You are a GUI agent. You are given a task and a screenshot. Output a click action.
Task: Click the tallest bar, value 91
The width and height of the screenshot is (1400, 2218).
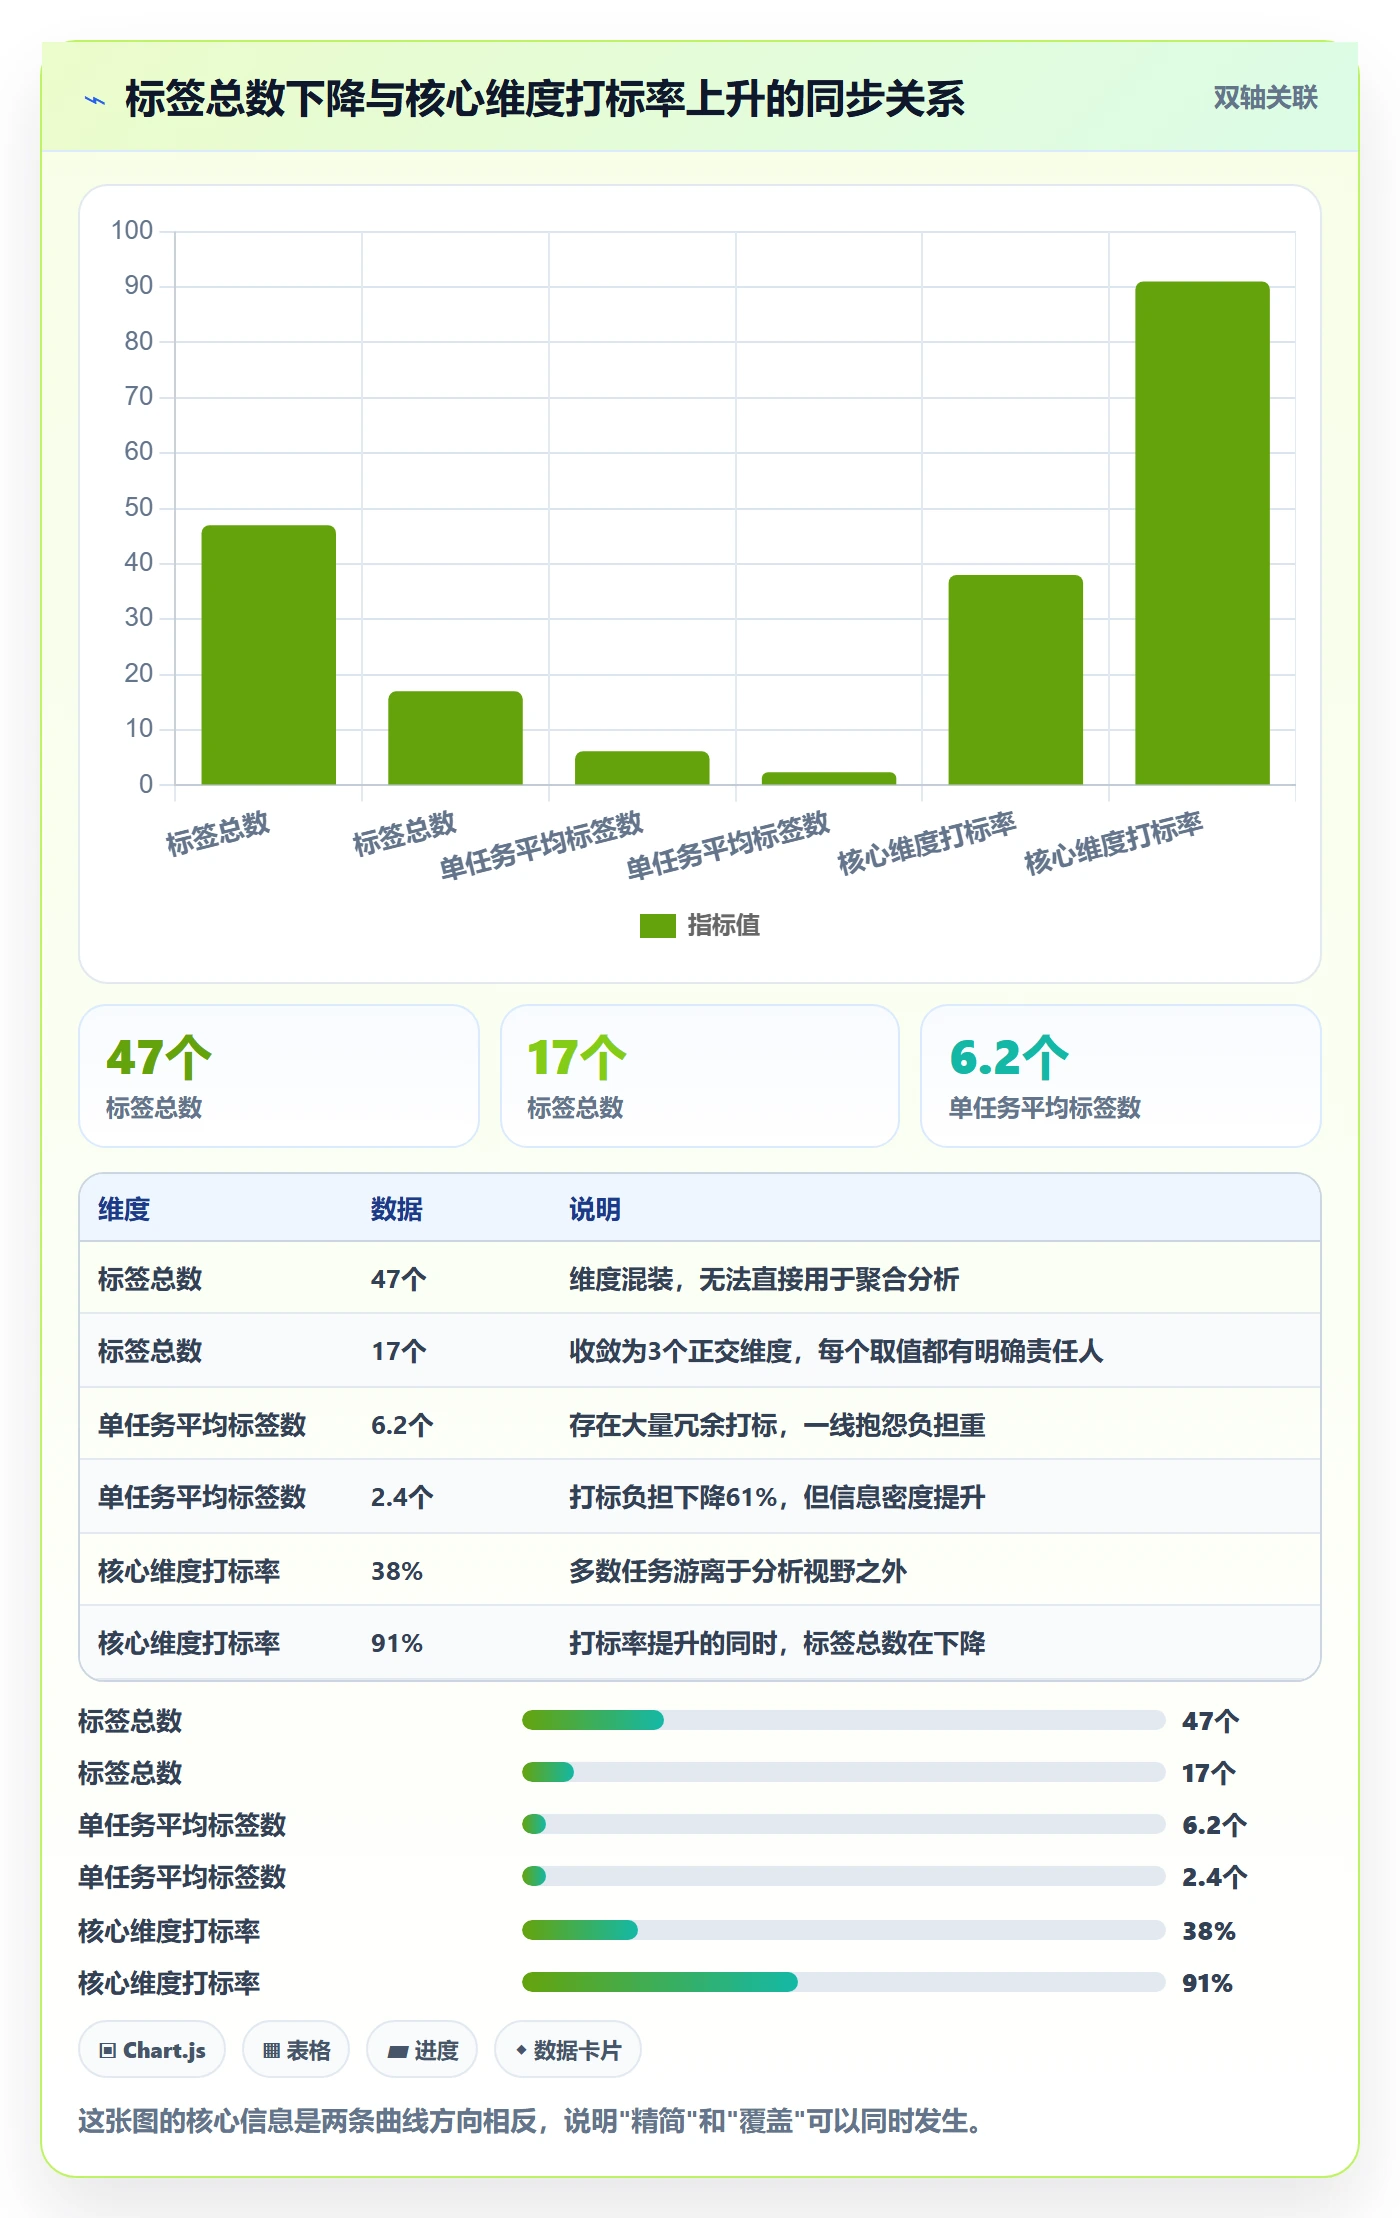pyautogui.click(x=1202, y=533)
